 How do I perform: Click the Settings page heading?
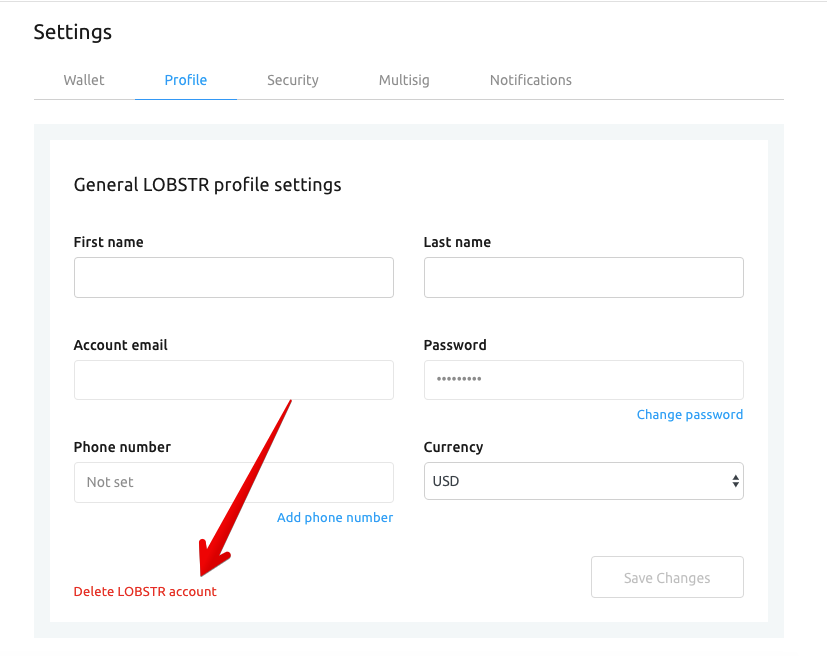73,32
